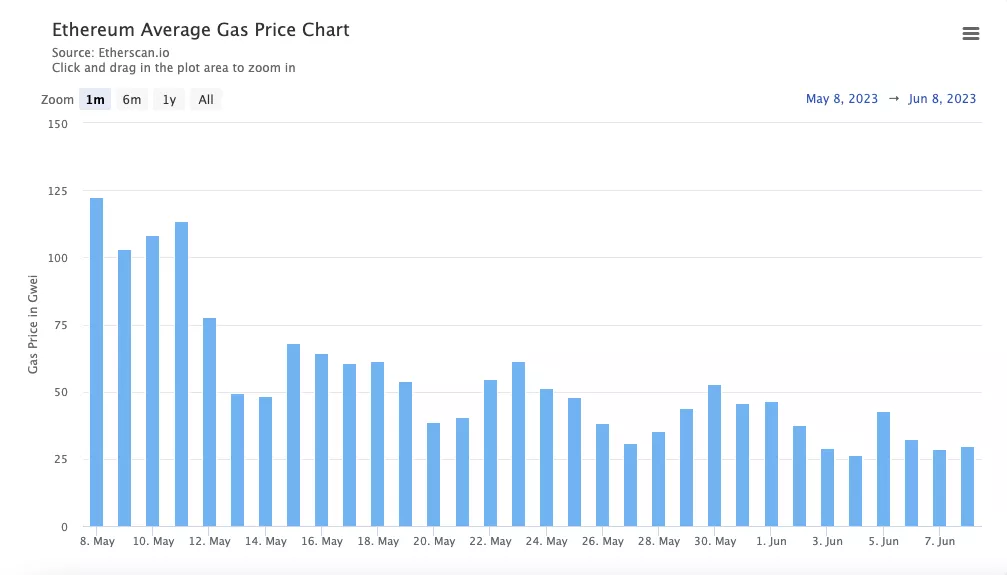
Task: Set zoom range to 1y
Action: [169, 99]
